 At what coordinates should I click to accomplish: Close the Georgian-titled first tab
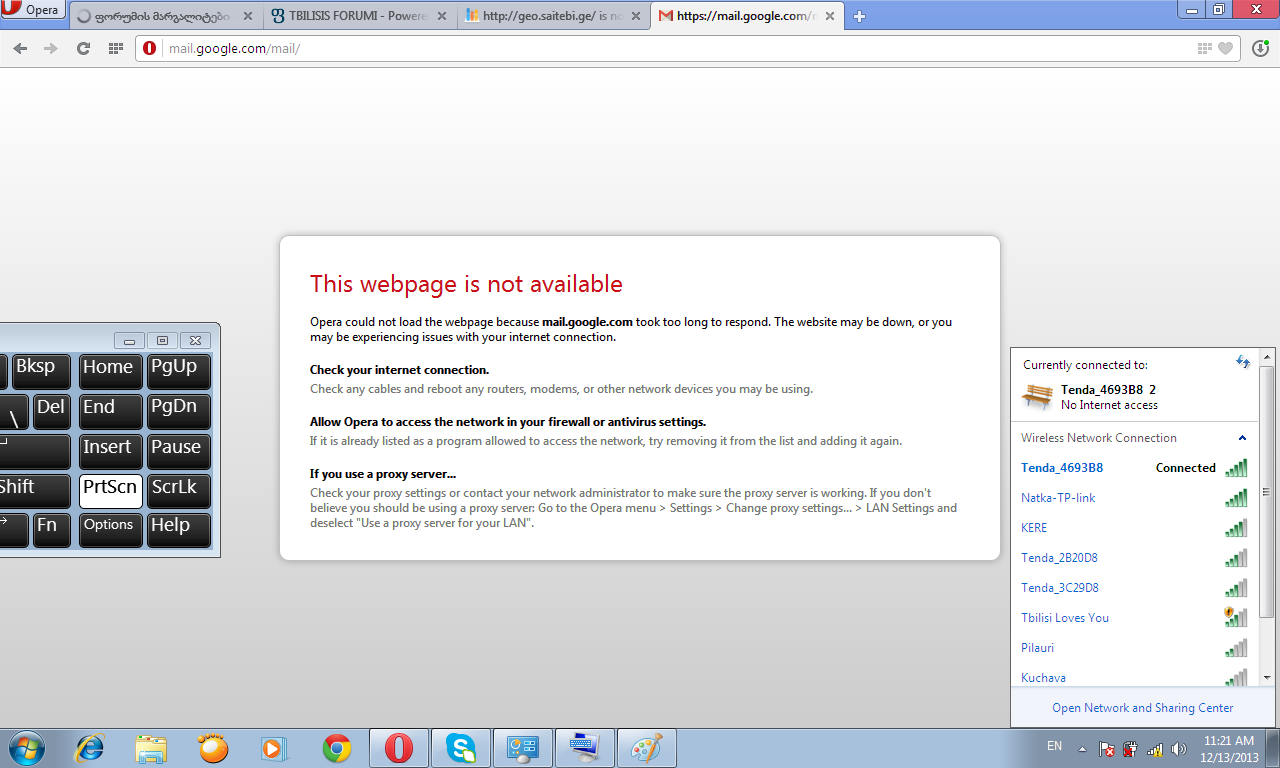[247, 16]
